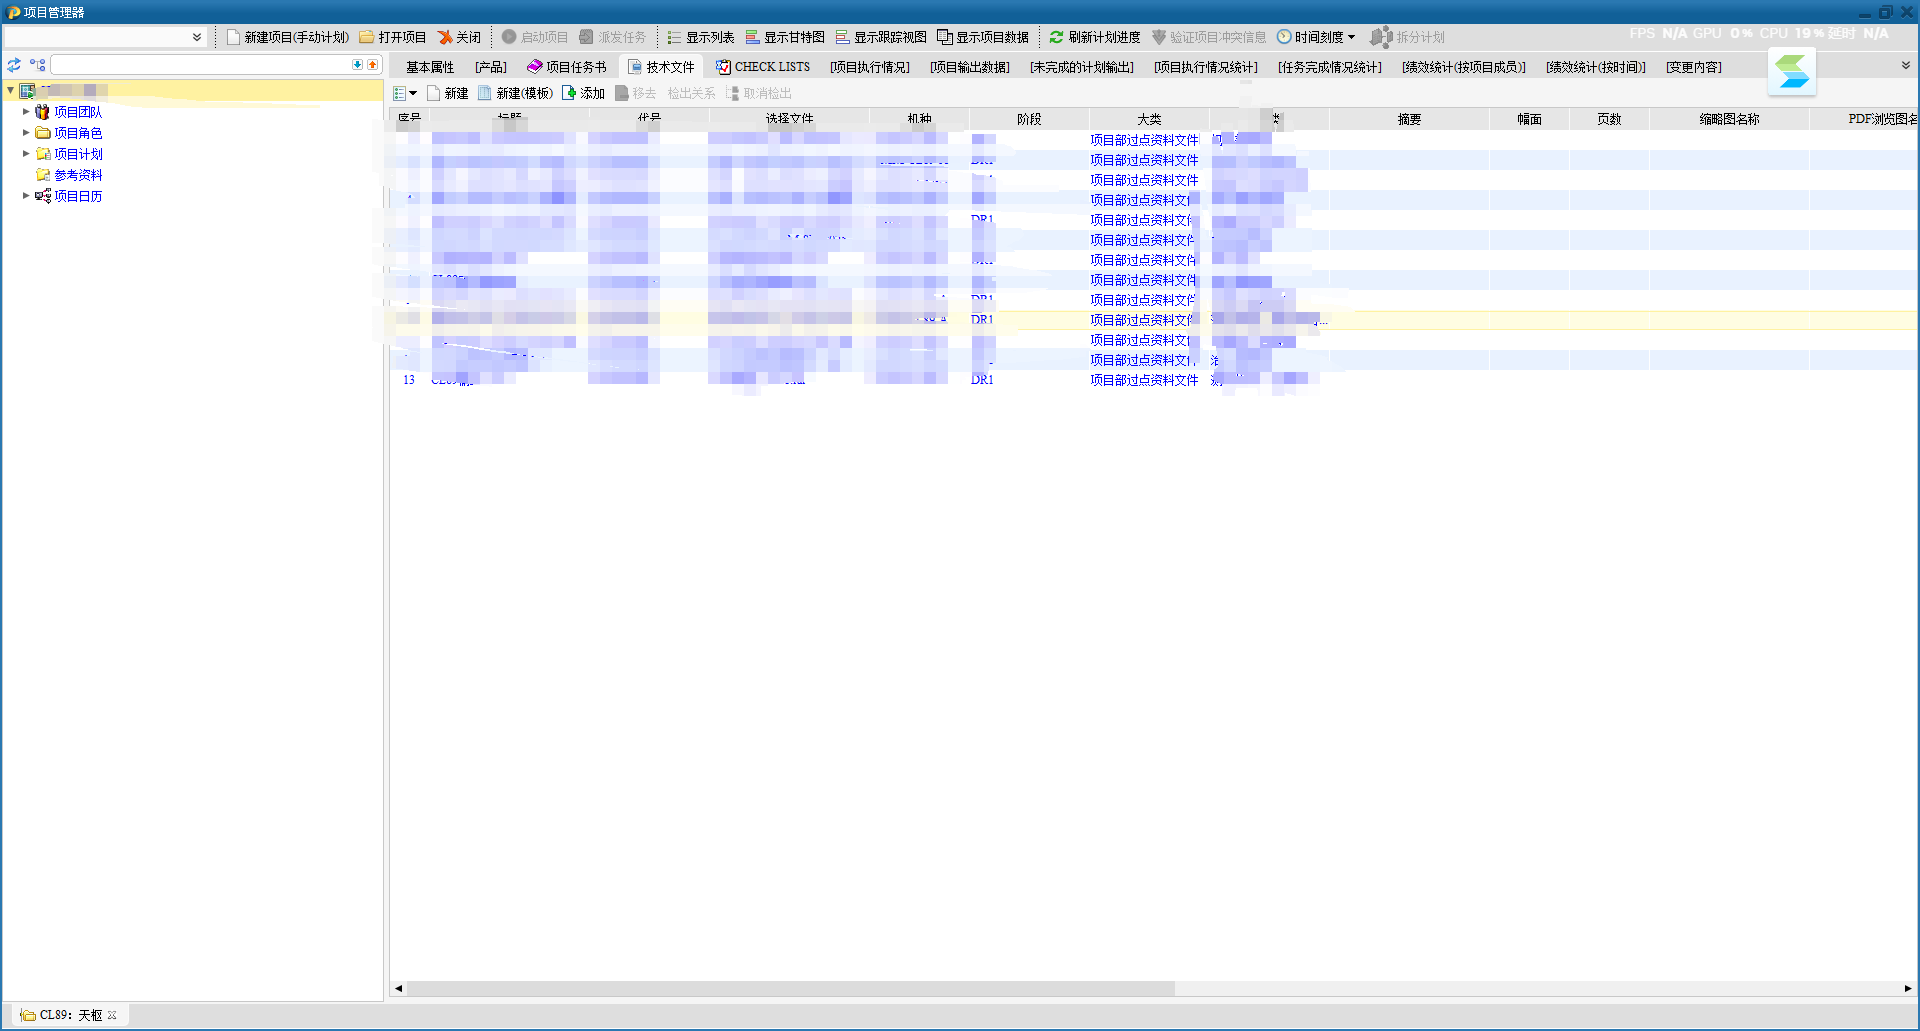Click the 检出关系 button
The image size is (1920, 1031).
(691, 93)
